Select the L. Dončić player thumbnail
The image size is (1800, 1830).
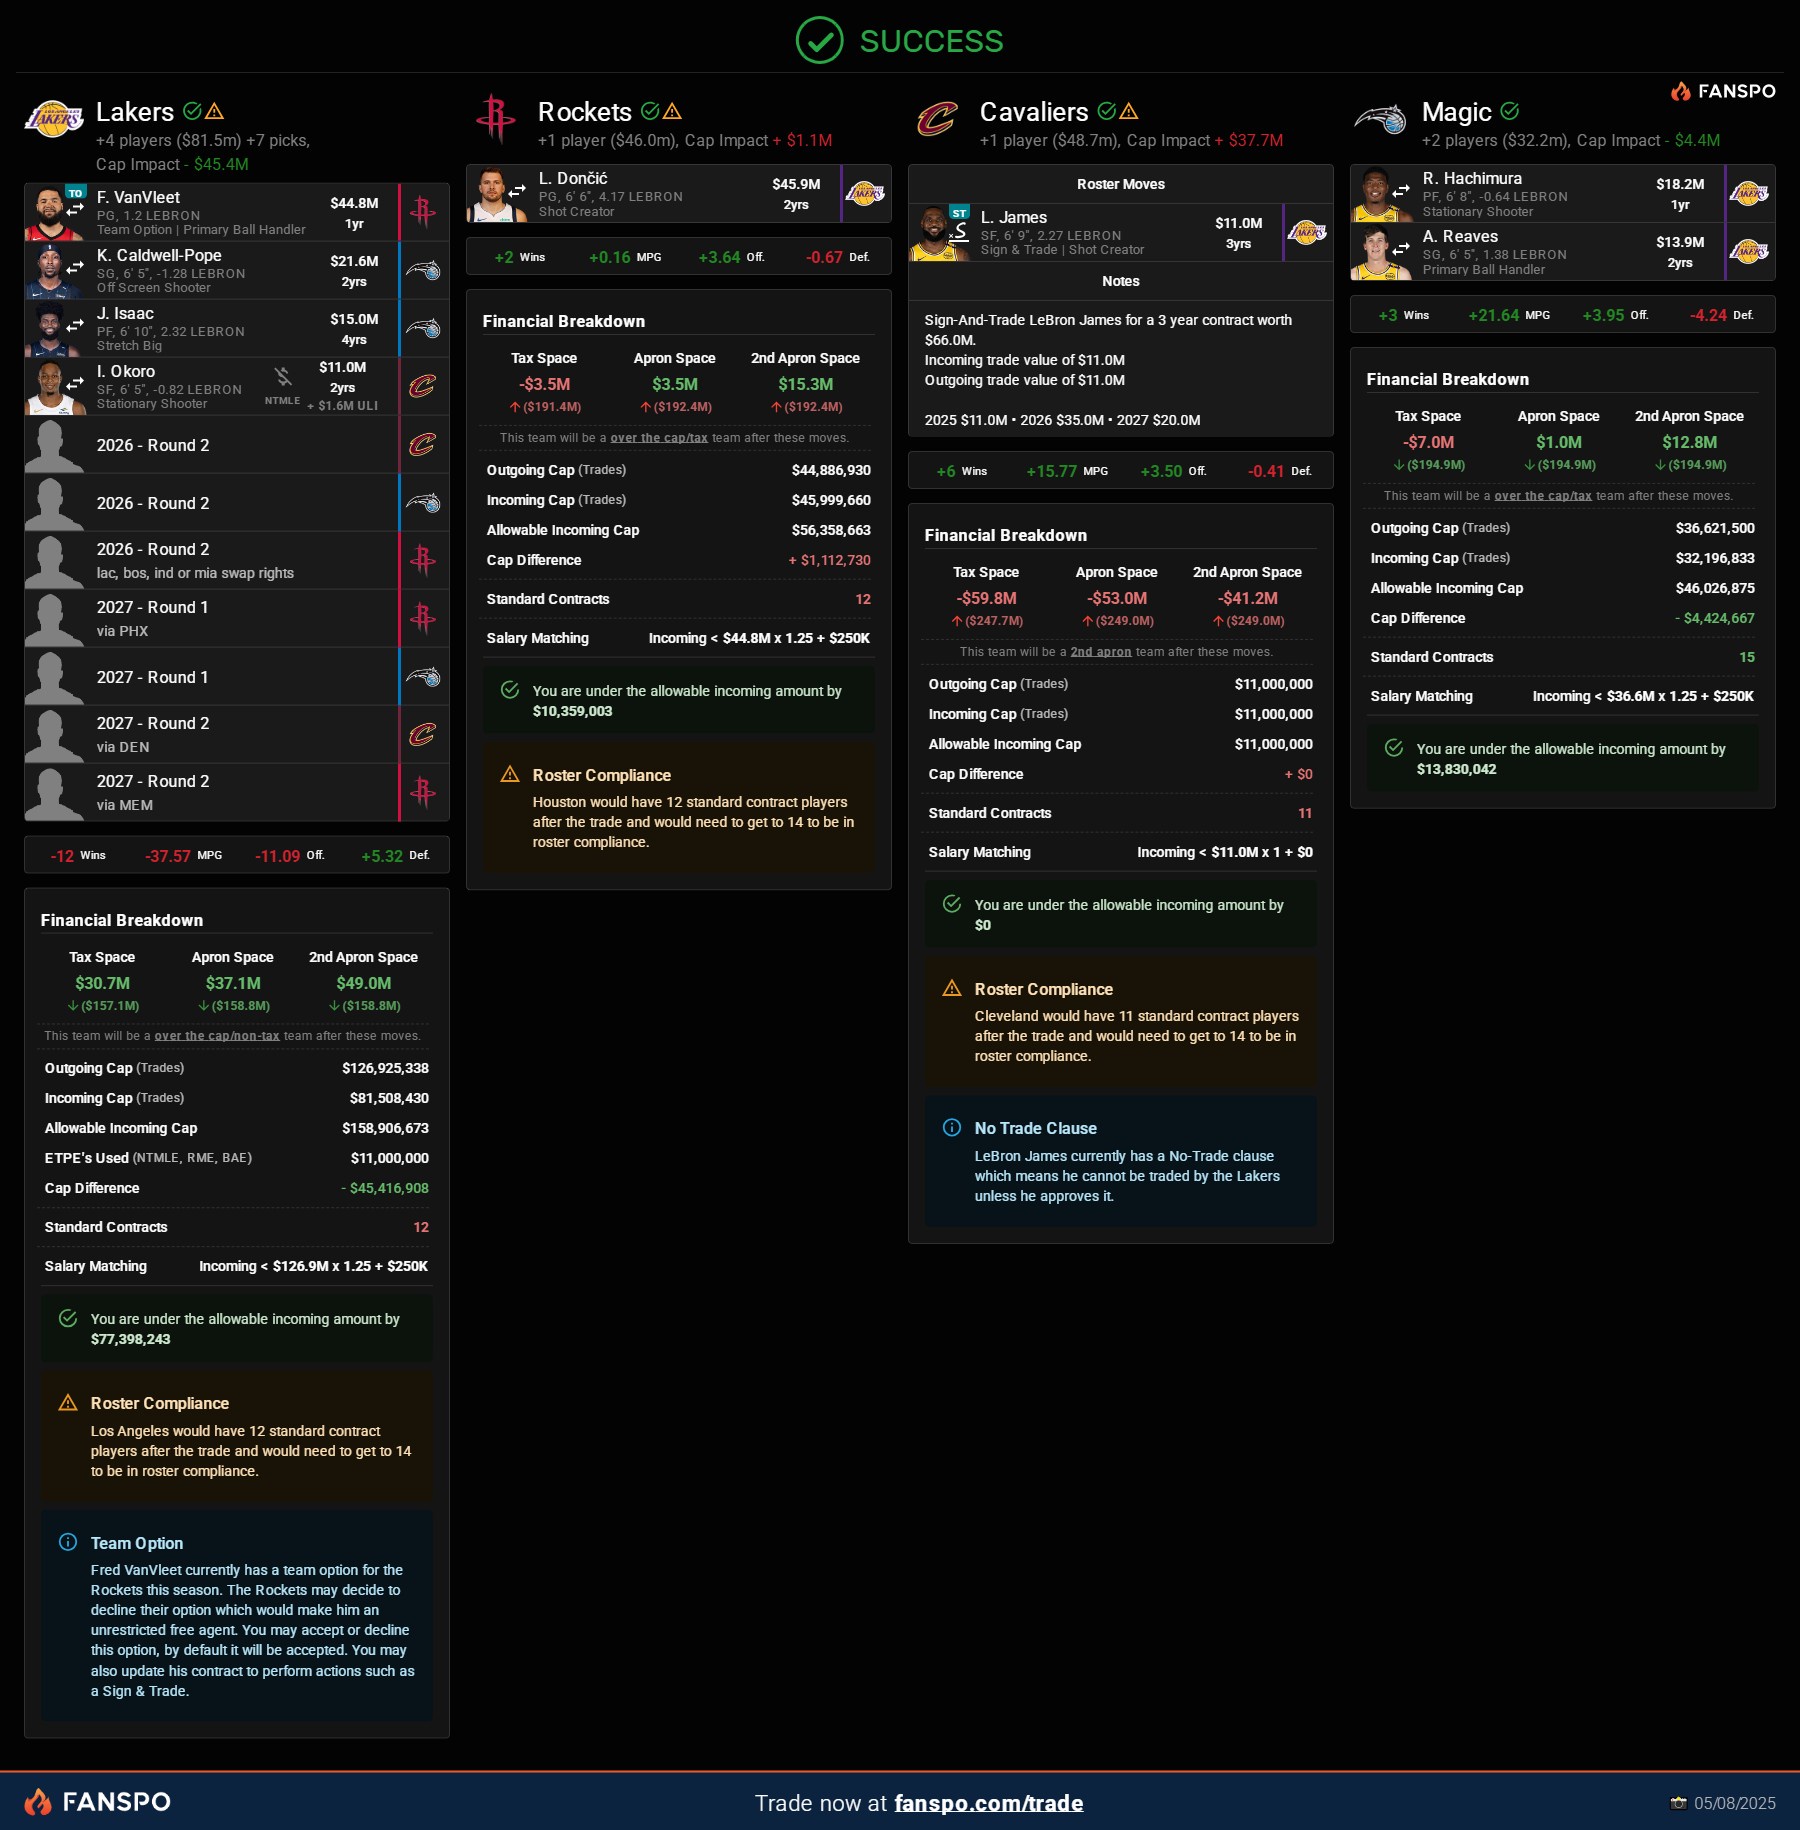pyautogui.click(x=496, y=193)
